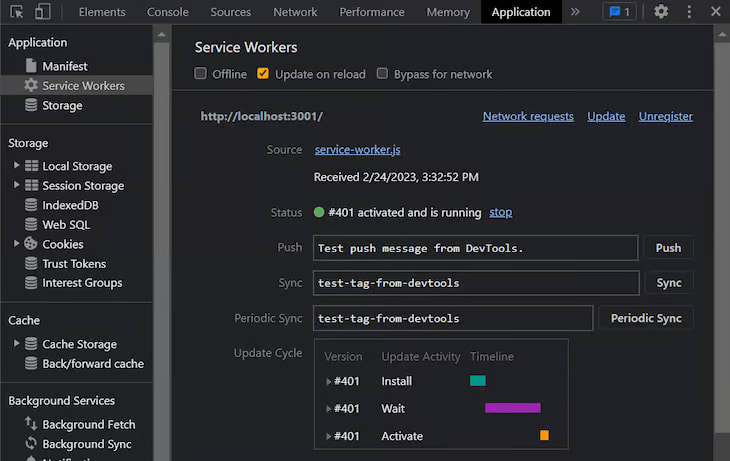Expand the Cache Storage tree item
Viewport: 730px width, 461px height.
pyautogui.click(x=16, y=343)
